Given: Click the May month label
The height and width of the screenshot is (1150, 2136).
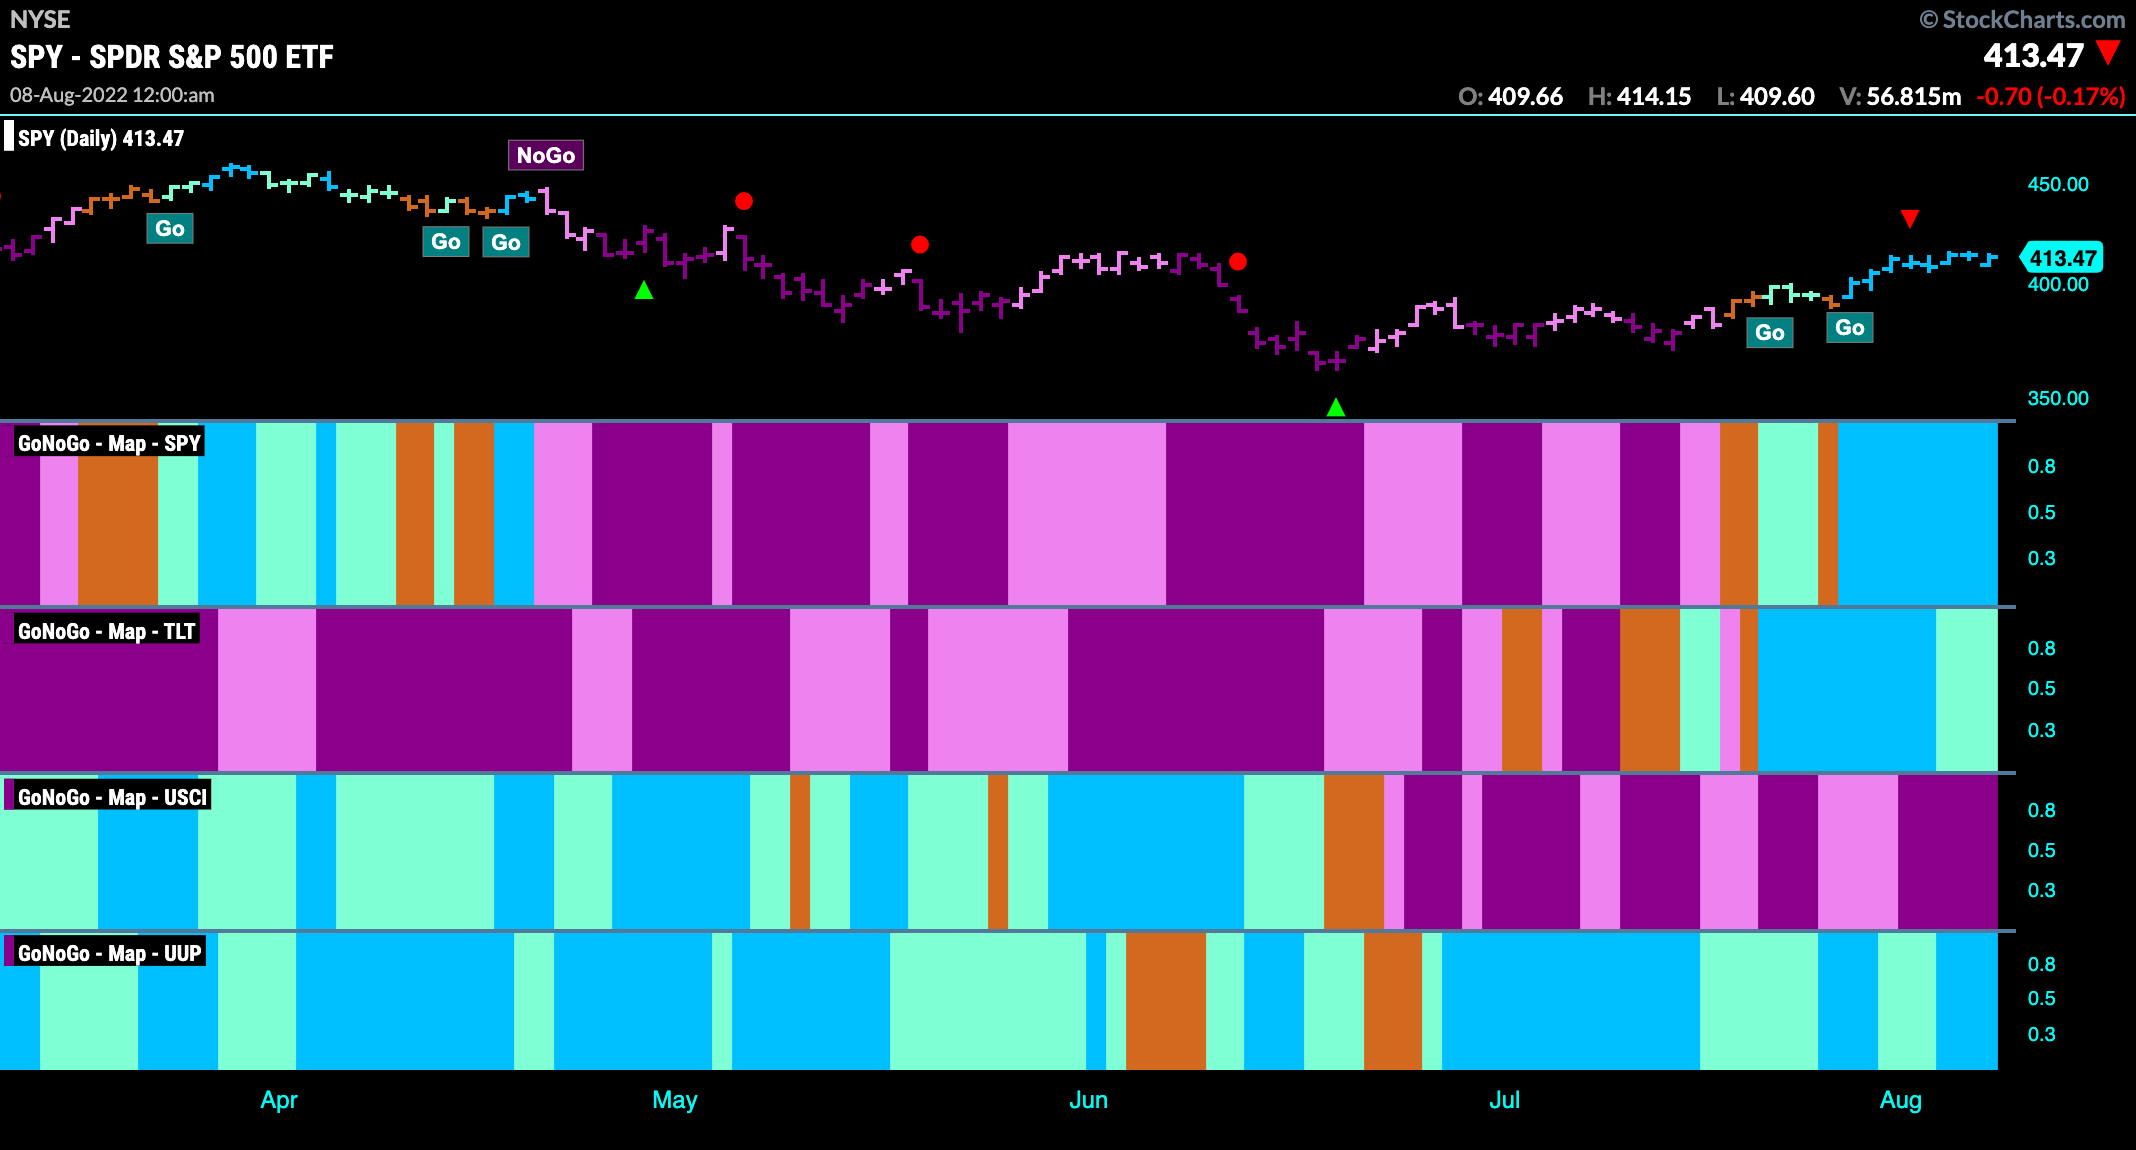Looking at the screenshot, I should pos(675,1100).
